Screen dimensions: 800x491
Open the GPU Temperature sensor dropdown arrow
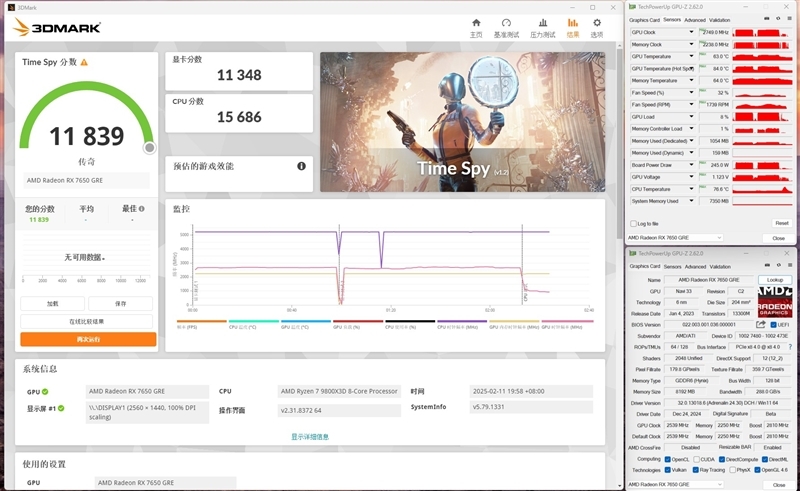click(692, 56)
